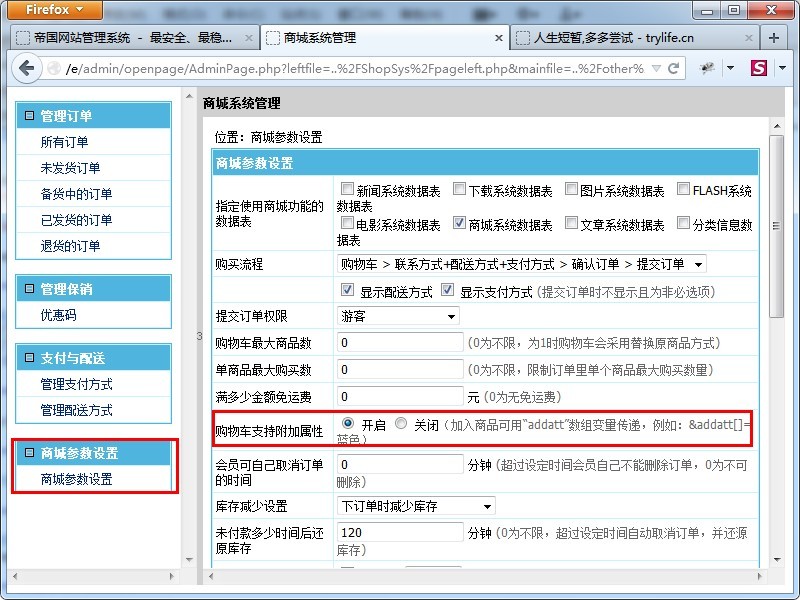
Task: Check 电影系统数据表 checkbox
Action: (347, 222)
